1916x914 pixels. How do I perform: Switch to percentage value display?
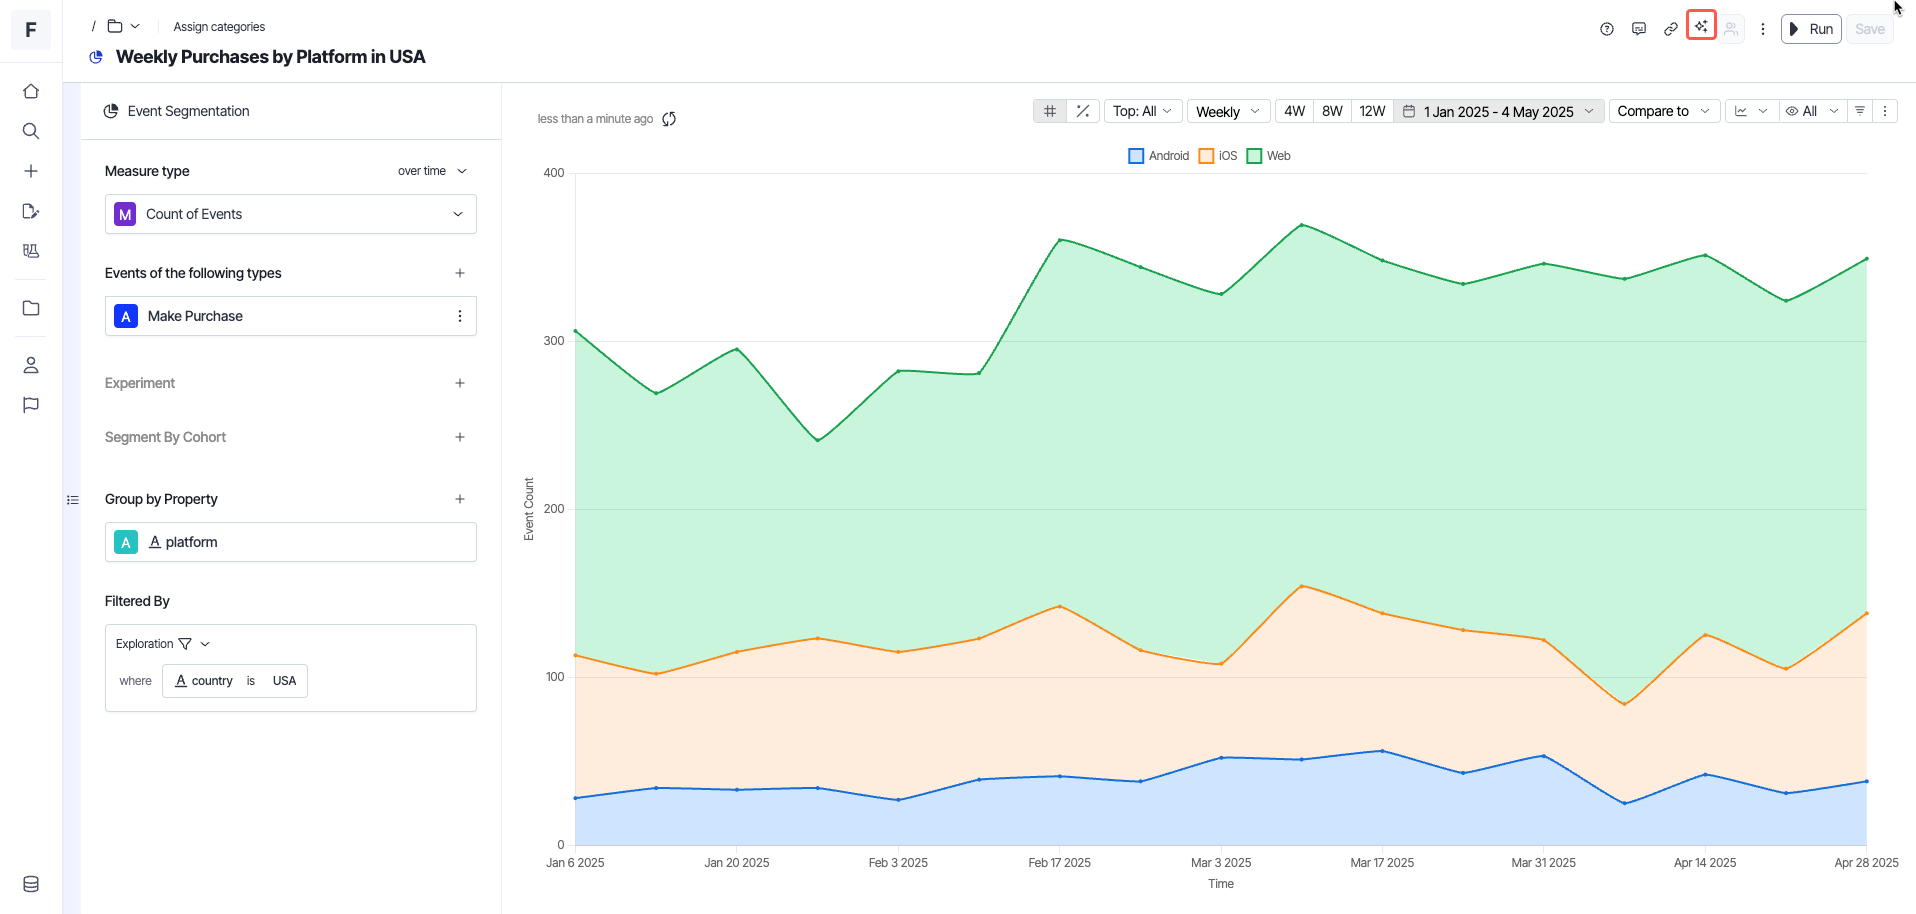click(x=1083, y=111)
